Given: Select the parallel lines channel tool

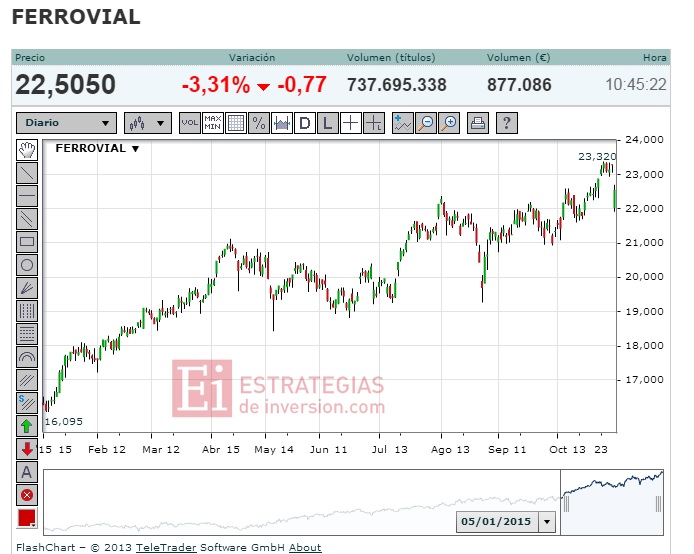Looking at the screenshot, I should [27, 219].
